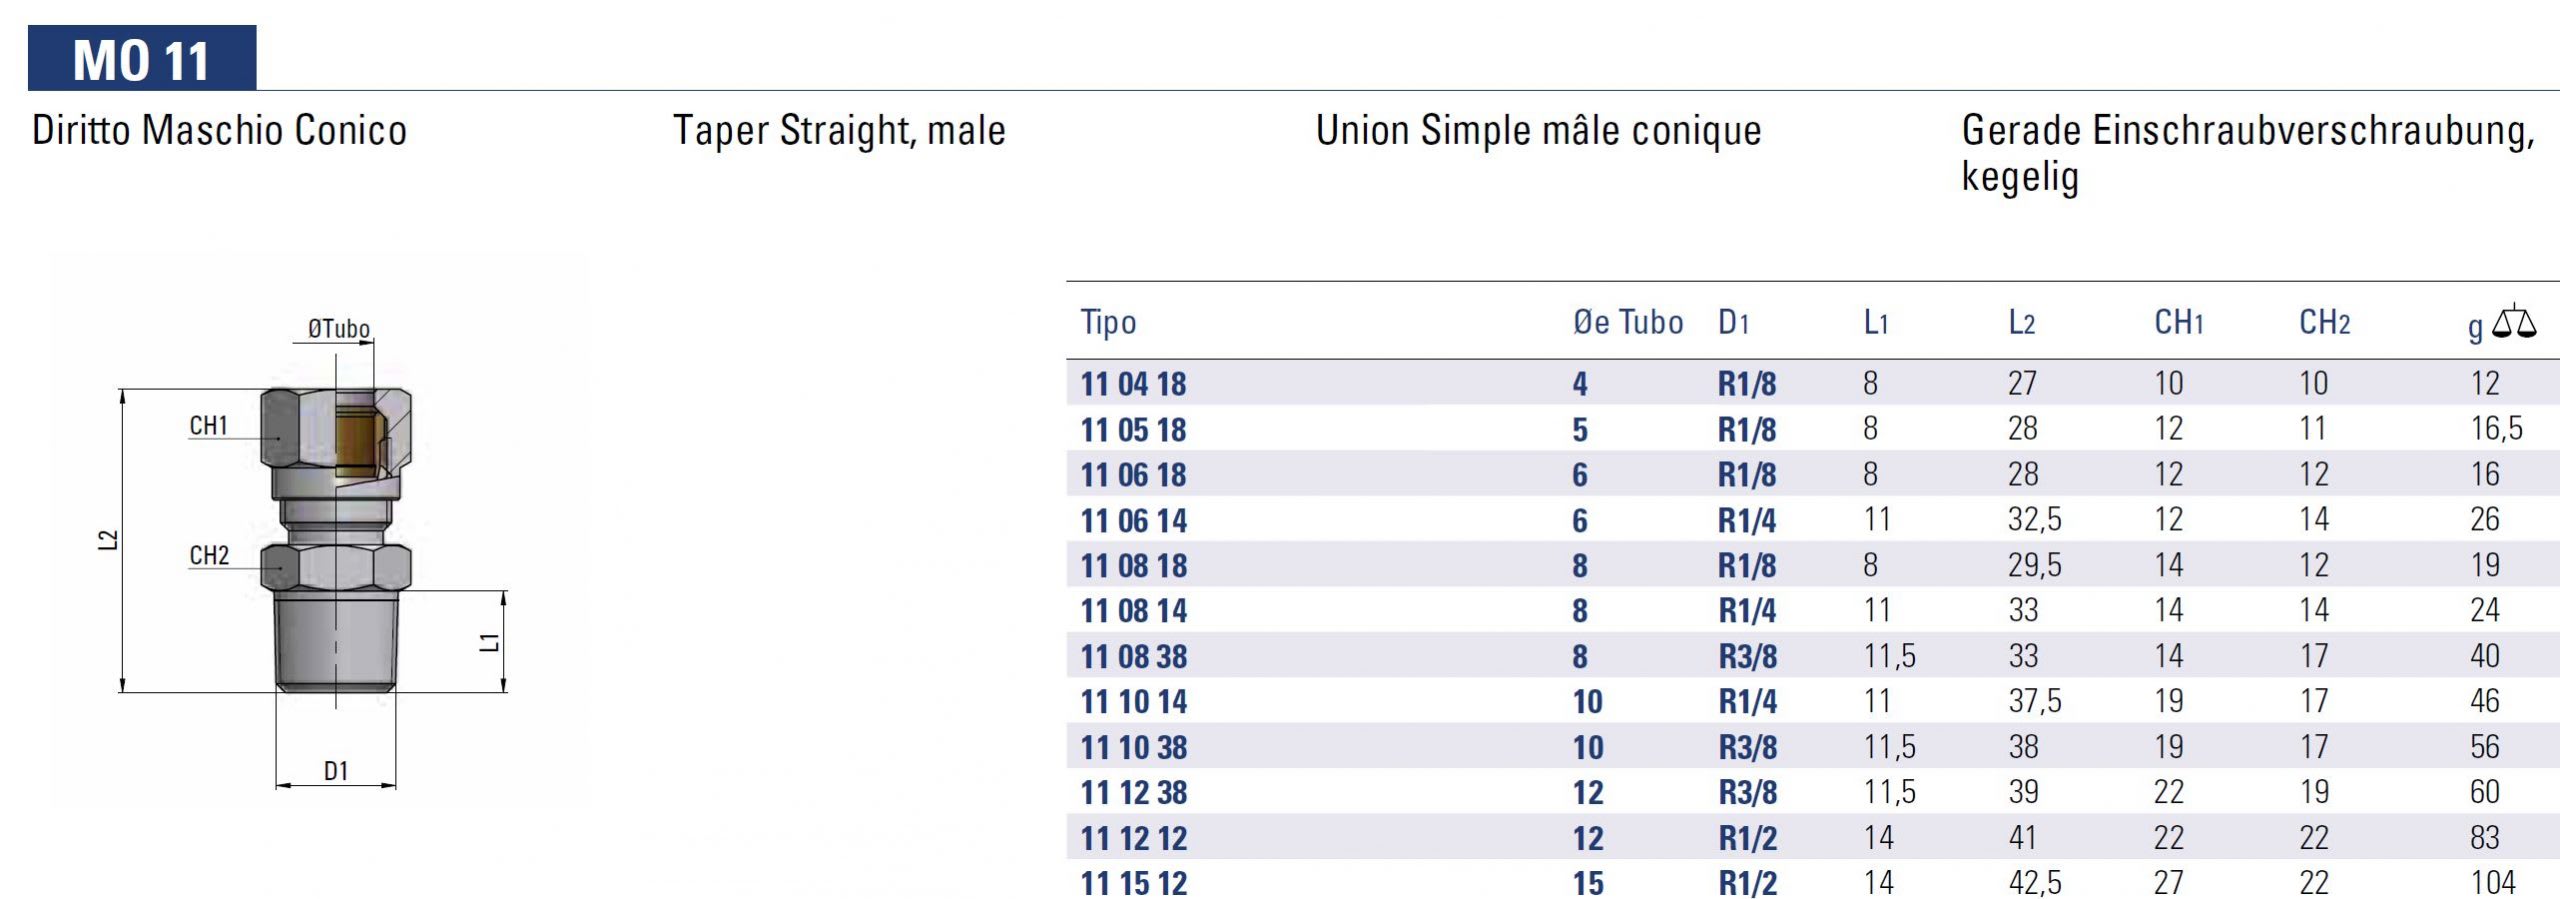The image size is (2560, 899).
Task: Click the CH1 column header
Action: coord(2178,322)
